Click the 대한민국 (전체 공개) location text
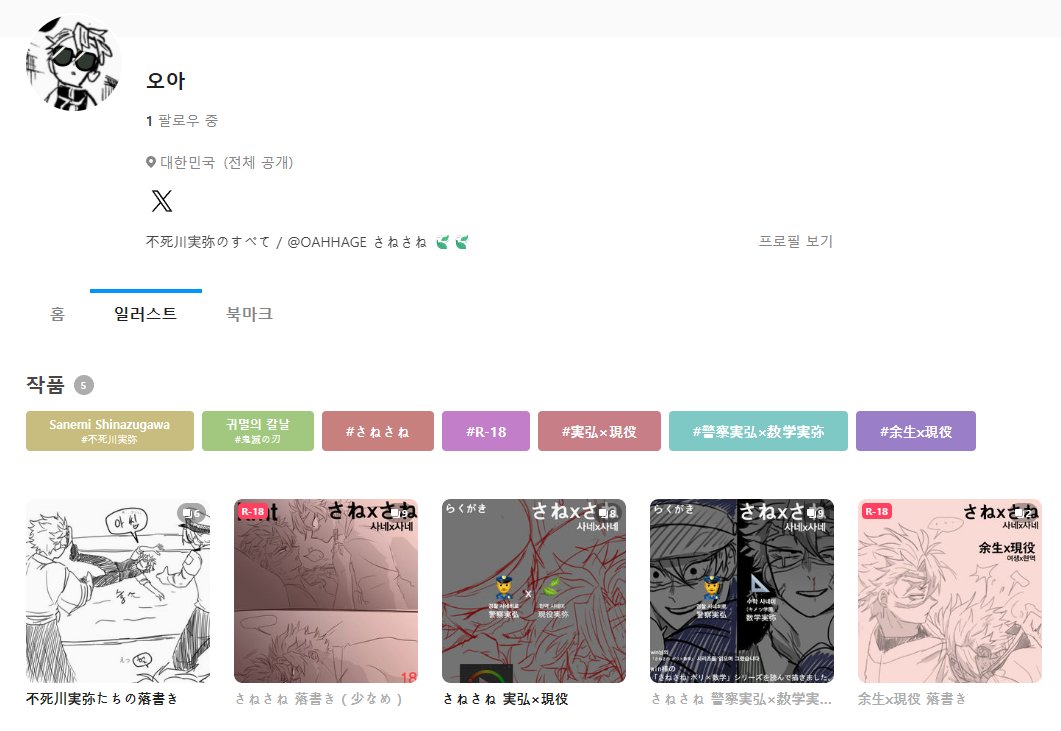Viewport: 1061px width, 731px height. click(x=226, y=162)
